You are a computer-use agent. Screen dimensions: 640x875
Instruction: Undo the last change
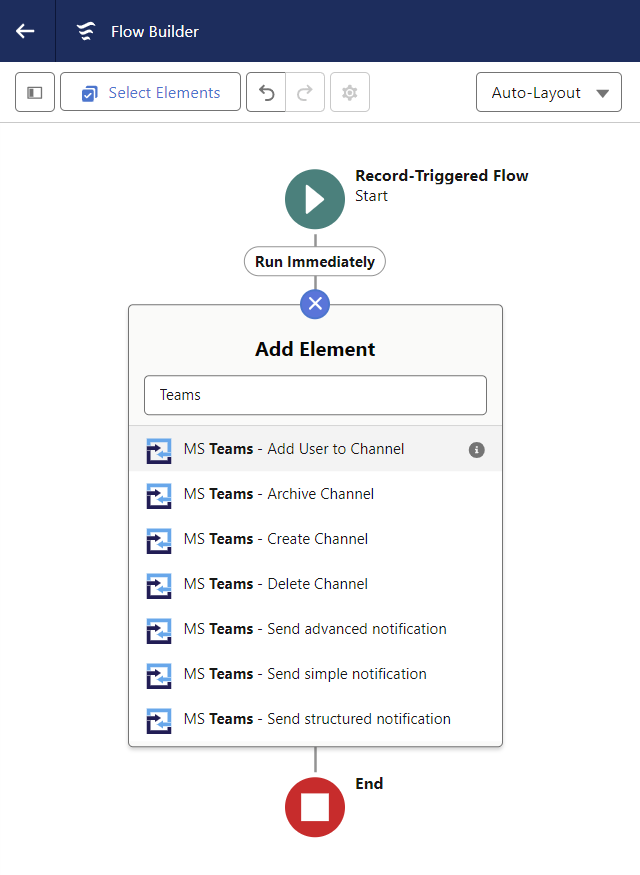click(266, 92)
